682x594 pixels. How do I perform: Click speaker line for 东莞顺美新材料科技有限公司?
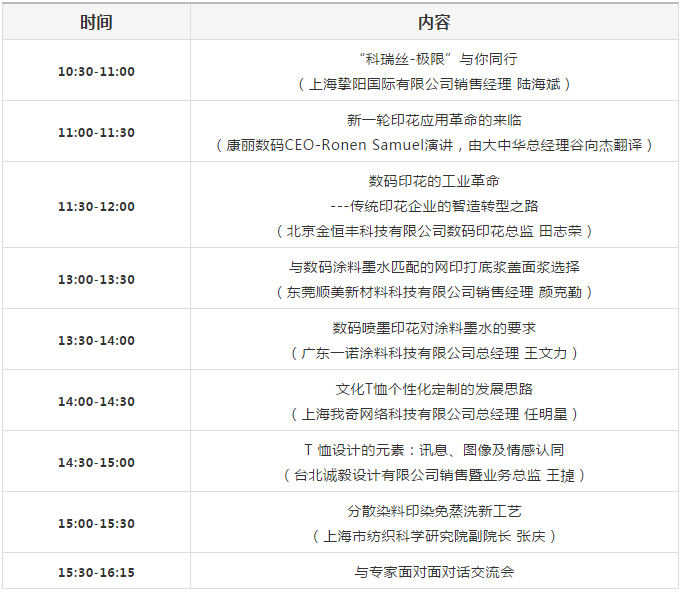[434, 292]
